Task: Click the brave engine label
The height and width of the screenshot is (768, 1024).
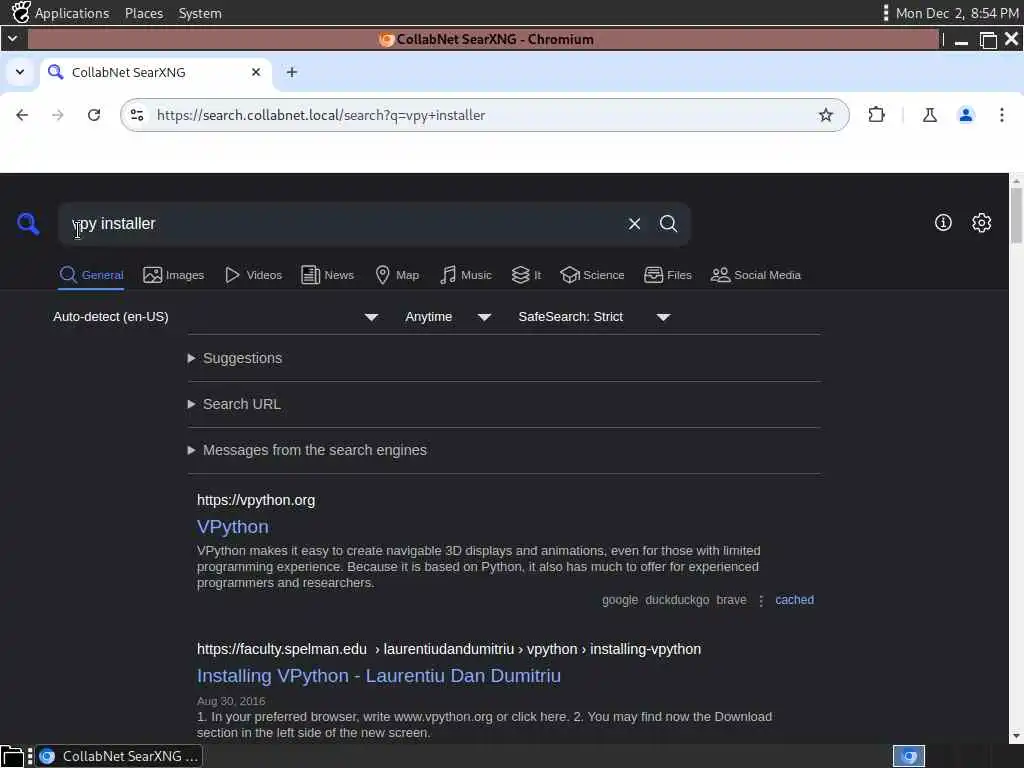Action: (731, 600)
